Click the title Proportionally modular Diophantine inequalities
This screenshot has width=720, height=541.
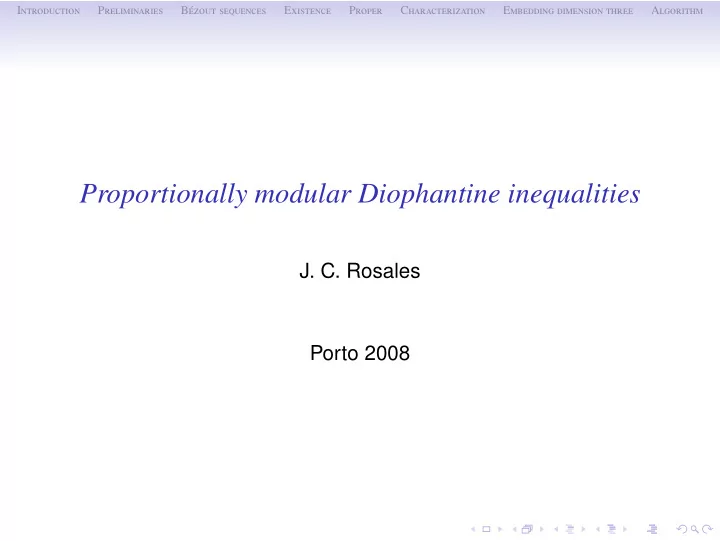360,194
